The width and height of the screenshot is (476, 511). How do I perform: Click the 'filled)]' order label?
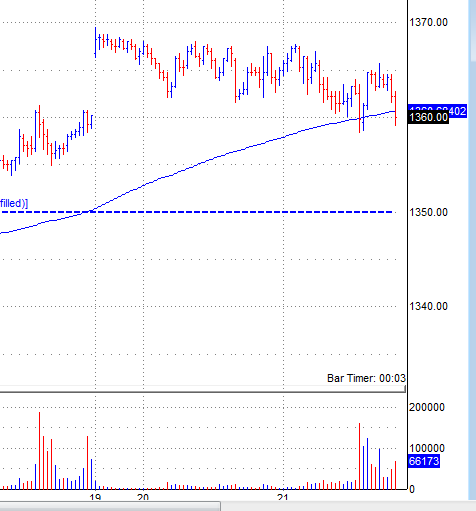[x=14, y=203]
